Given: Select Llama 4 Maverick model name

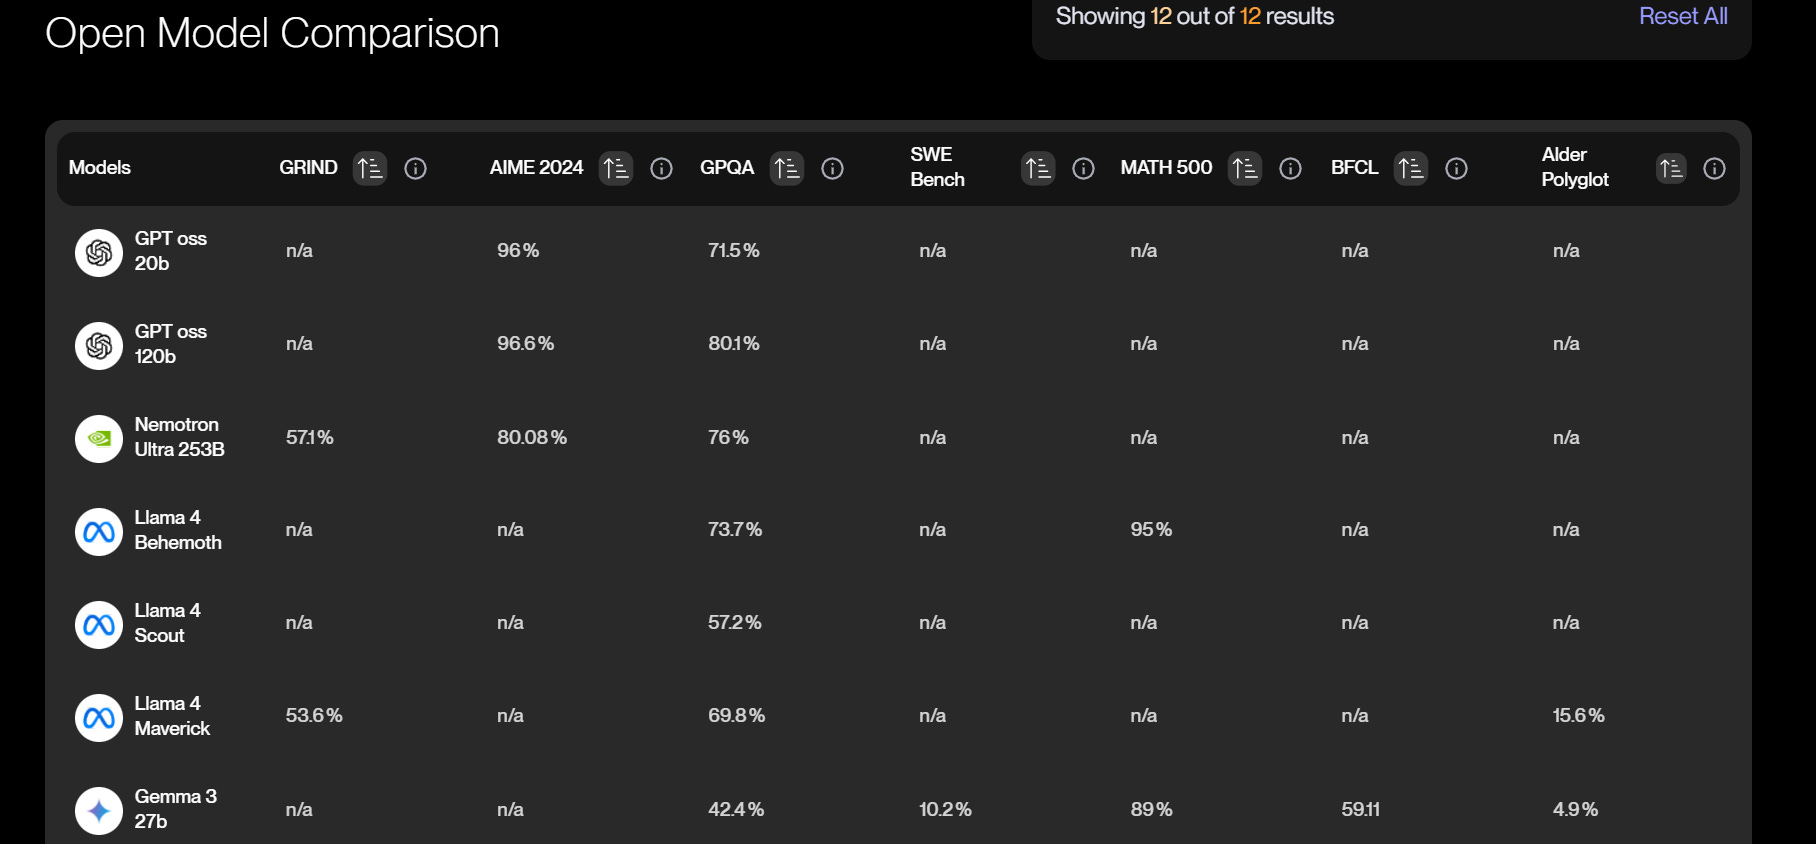Looking at the screenshot, I should pyautogui.click(x=172, y=716).
